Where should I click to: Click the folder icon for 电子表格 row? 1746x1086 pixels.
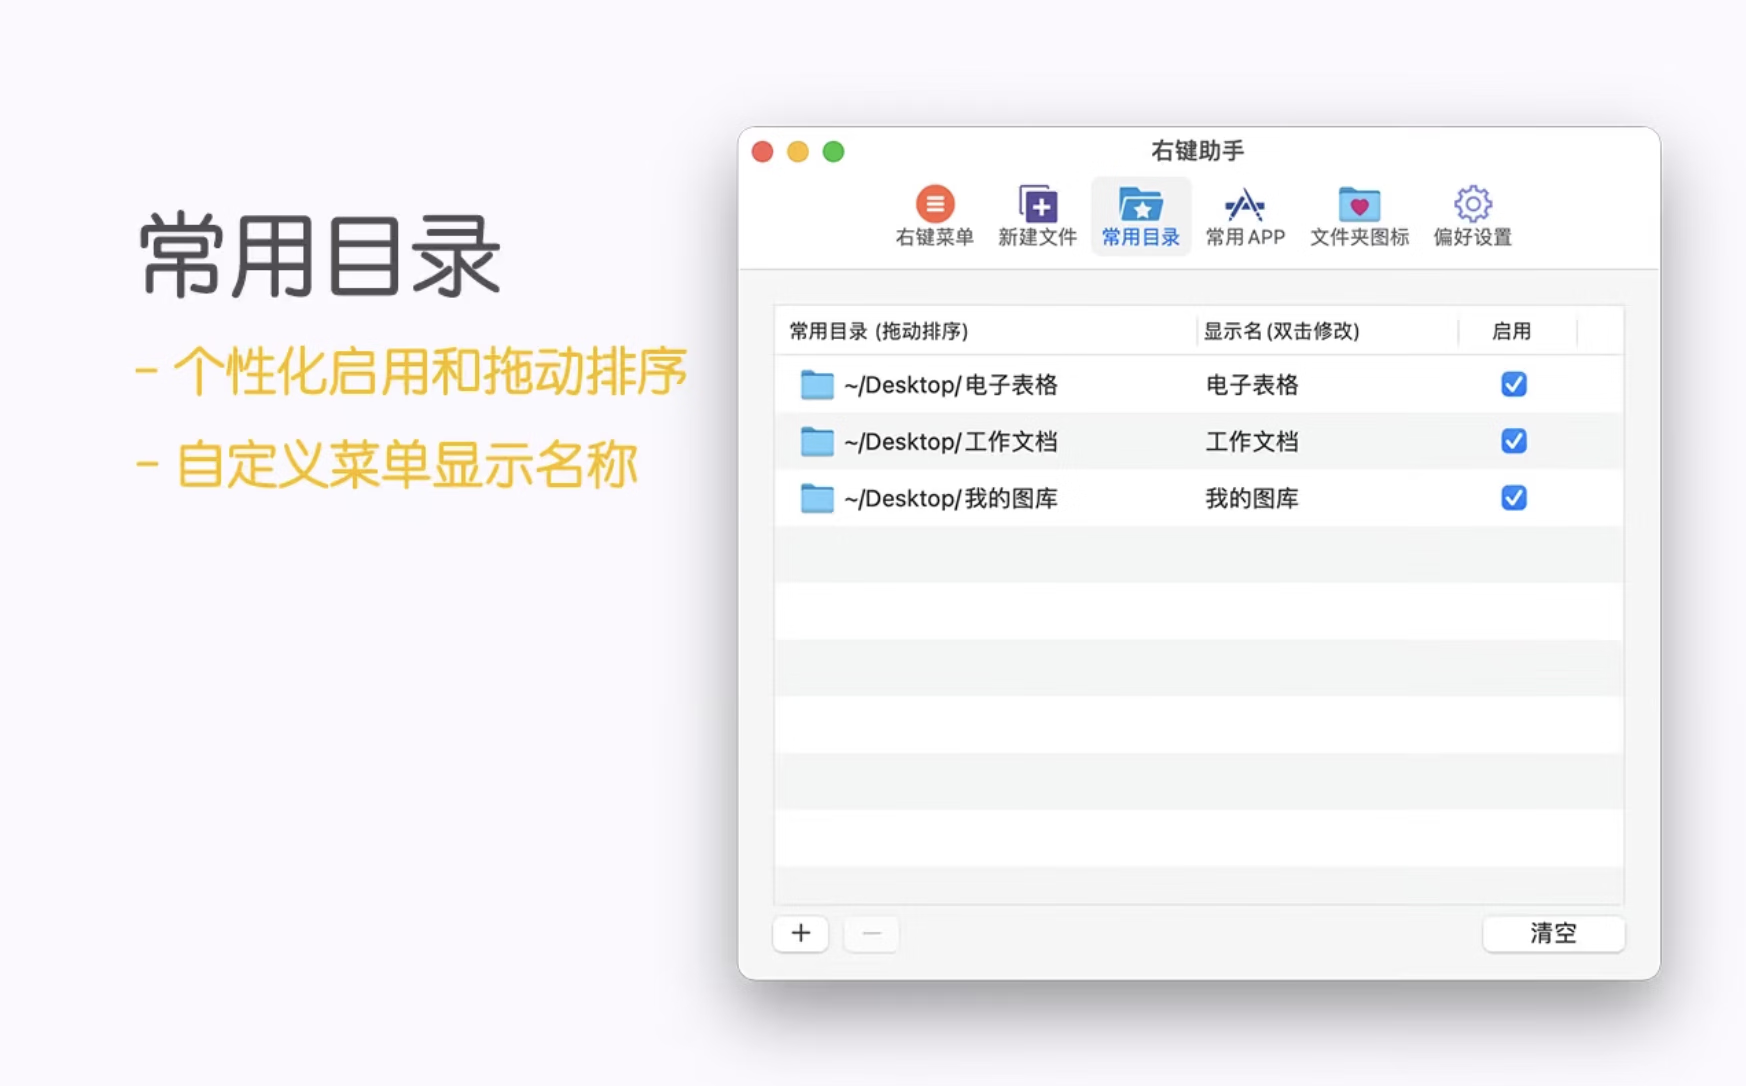(x=817, y=385)
